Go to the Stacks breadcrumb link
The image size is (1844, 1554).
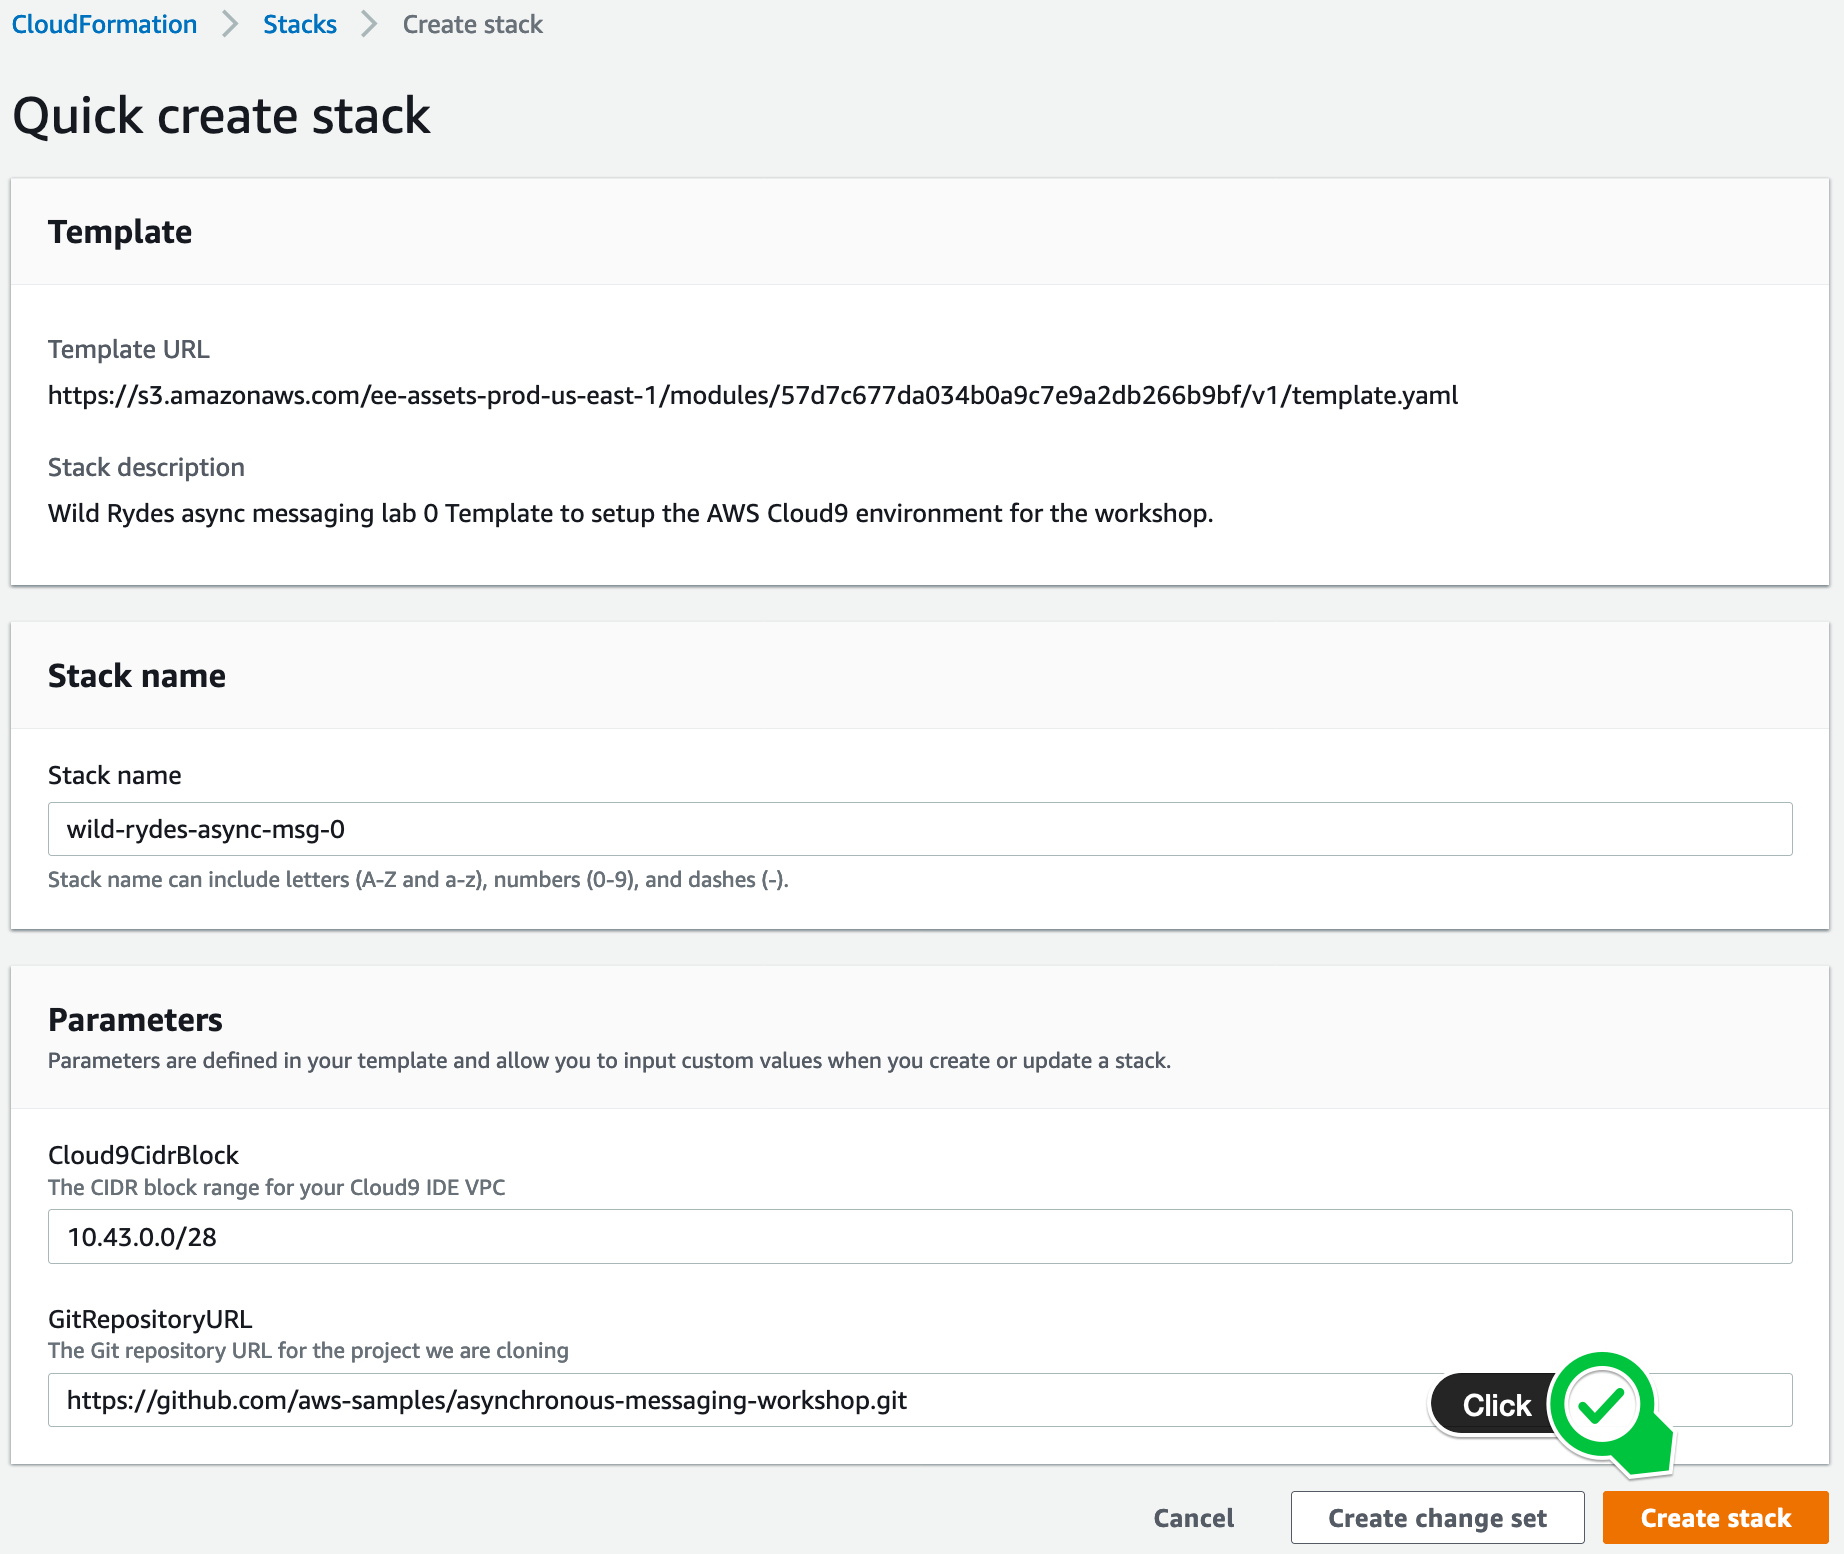300,24
